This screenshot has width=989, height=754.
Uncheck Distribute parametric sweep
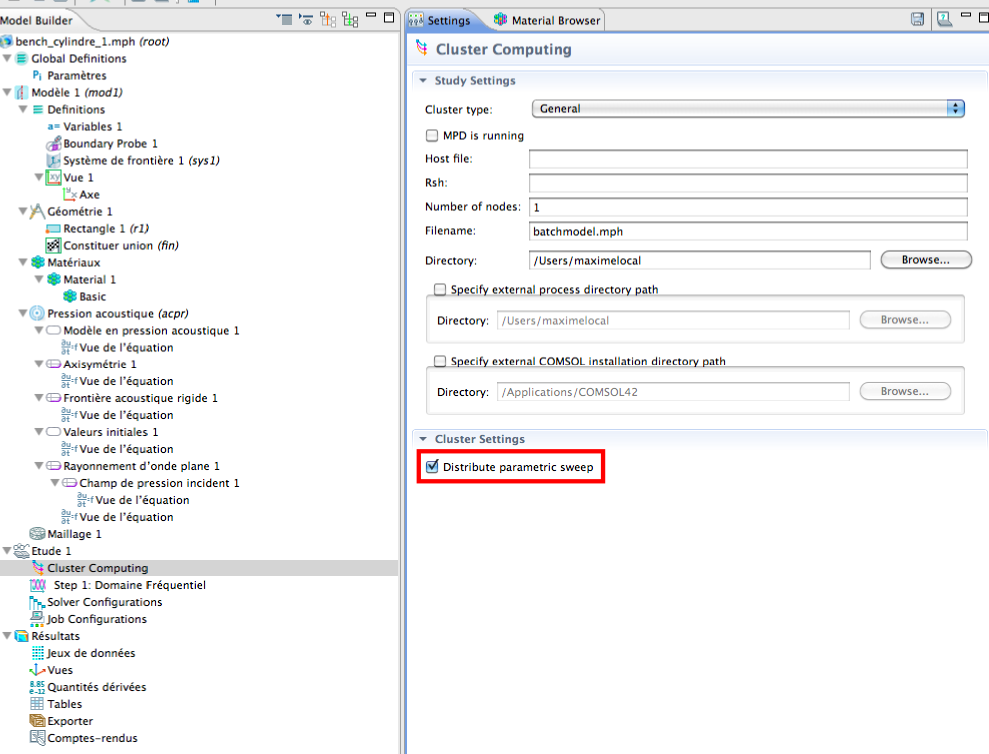(x=432, y=467)
